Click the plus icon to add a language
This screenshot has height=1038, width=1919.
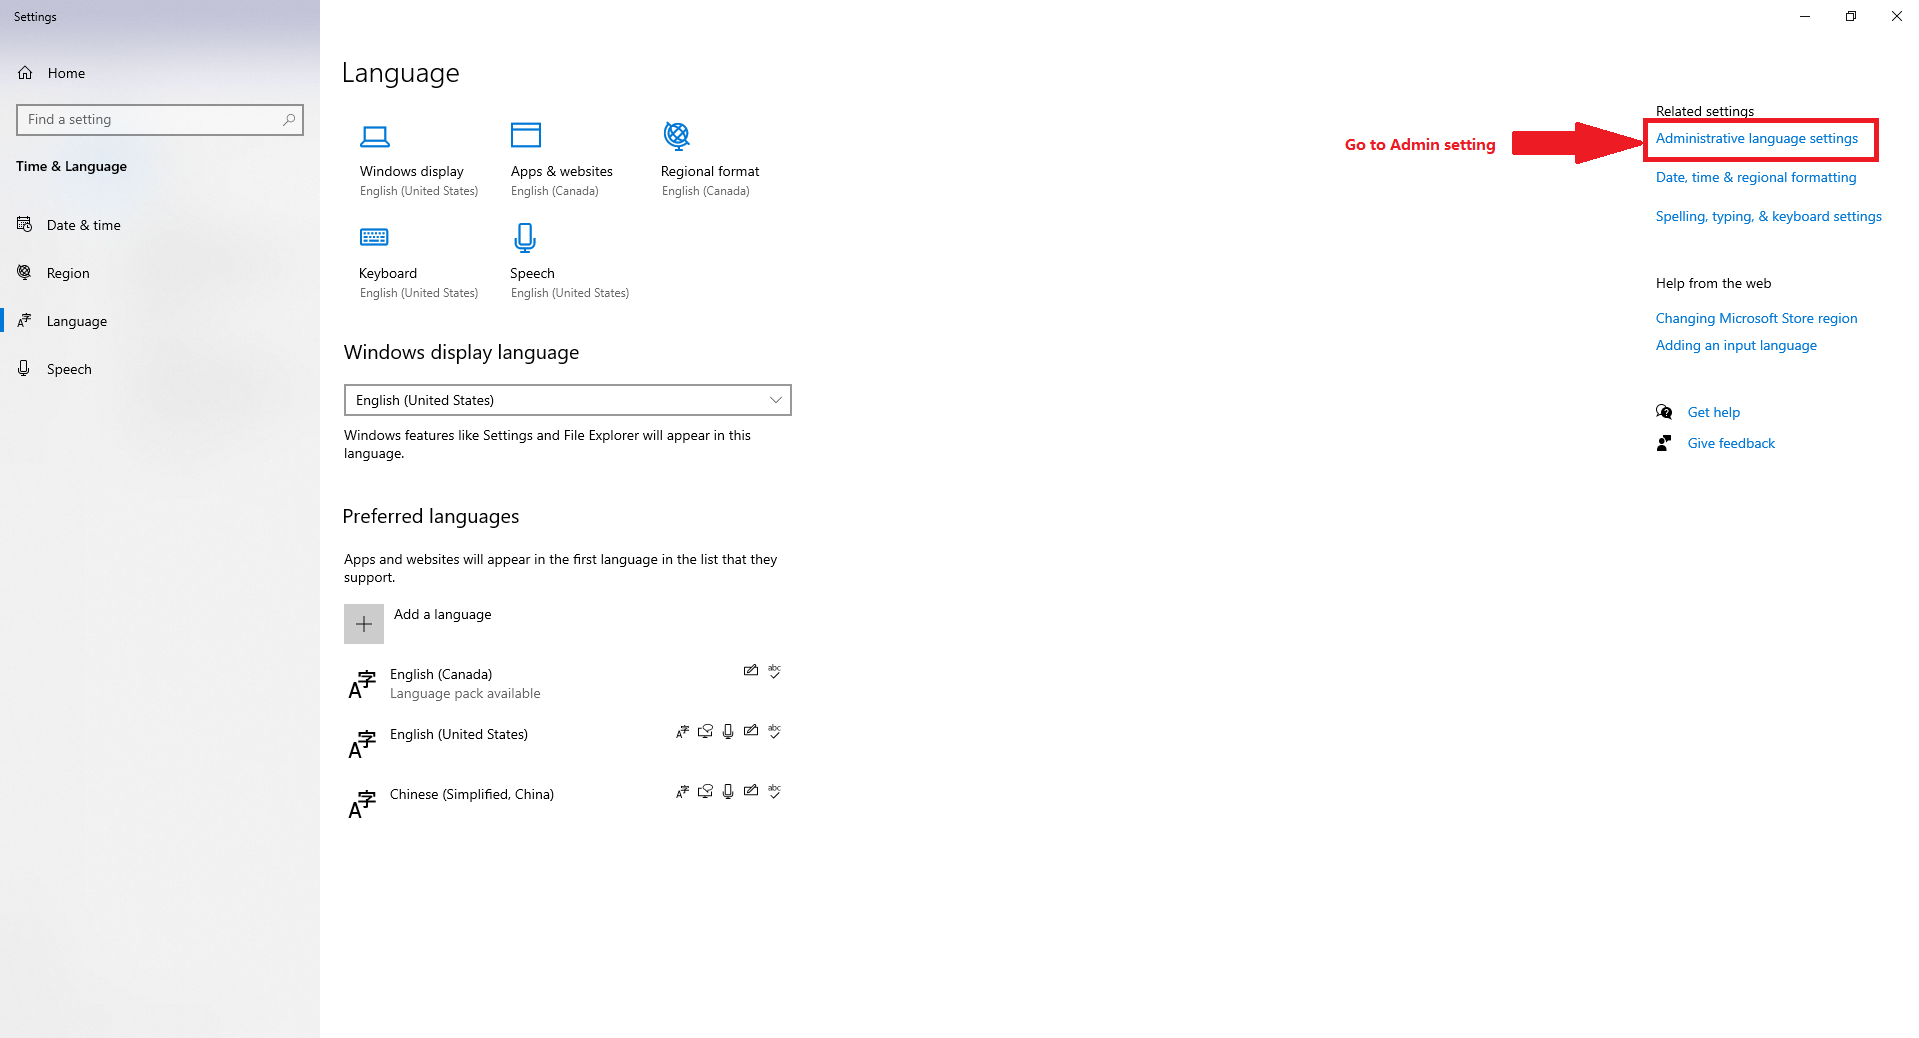tap(364, 624)
